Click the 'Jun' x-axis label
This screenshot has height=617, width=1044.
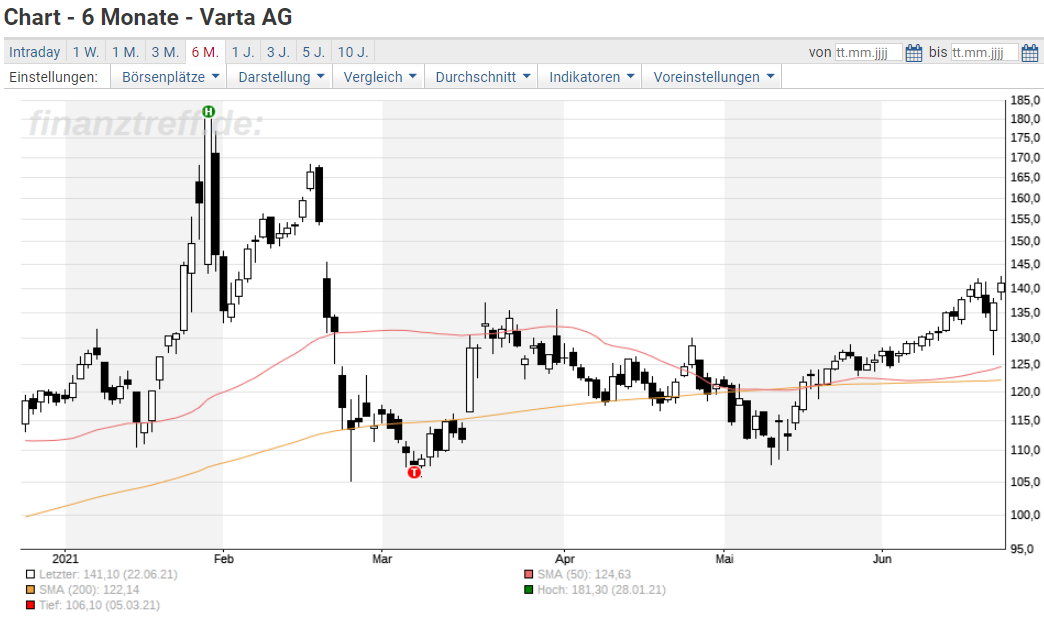[x=882, y=559]
